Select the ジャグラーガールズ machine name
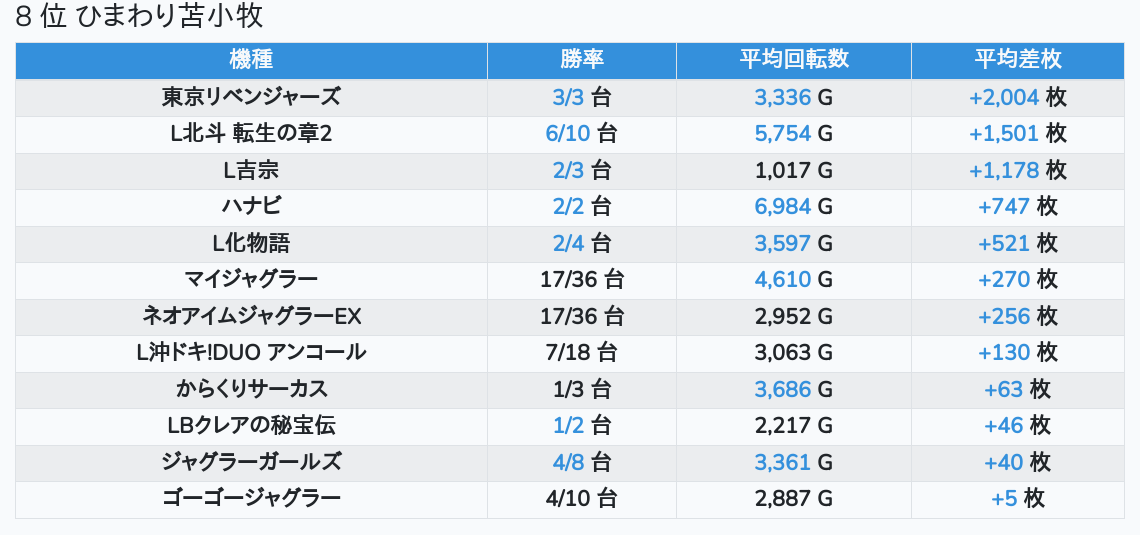Screen dimensions: 1140x535 click(251, 463)
